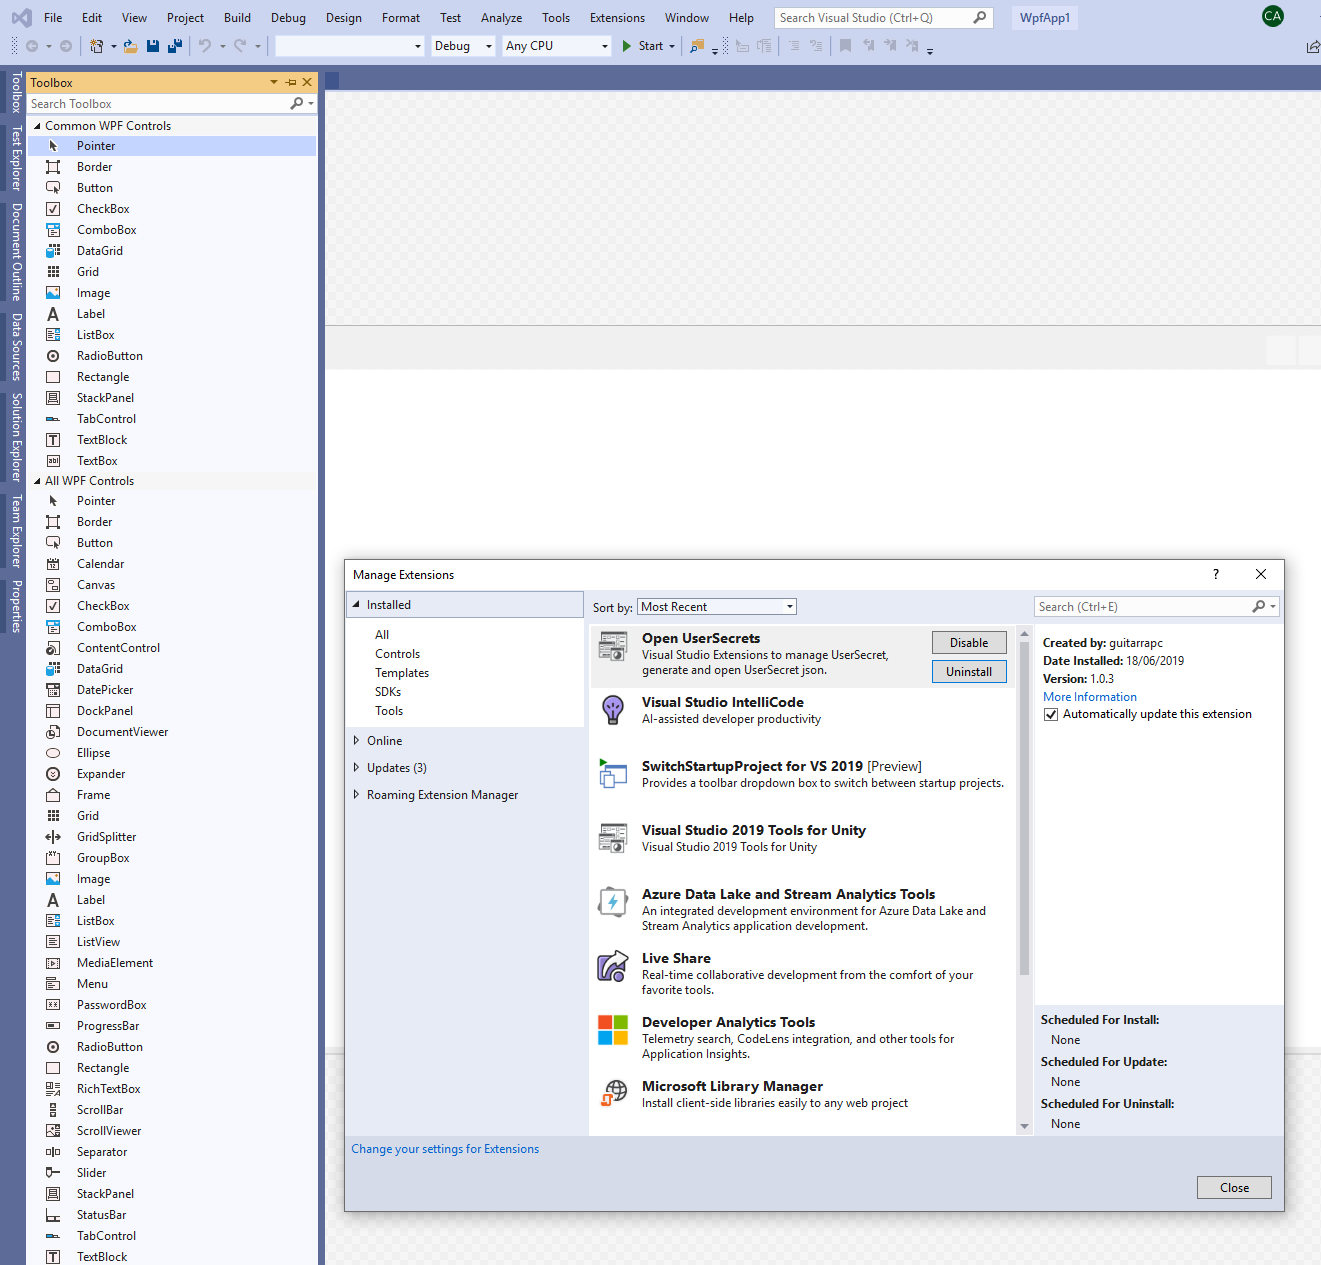Click the Save All toolbar icon

click(x=174, y=46)
